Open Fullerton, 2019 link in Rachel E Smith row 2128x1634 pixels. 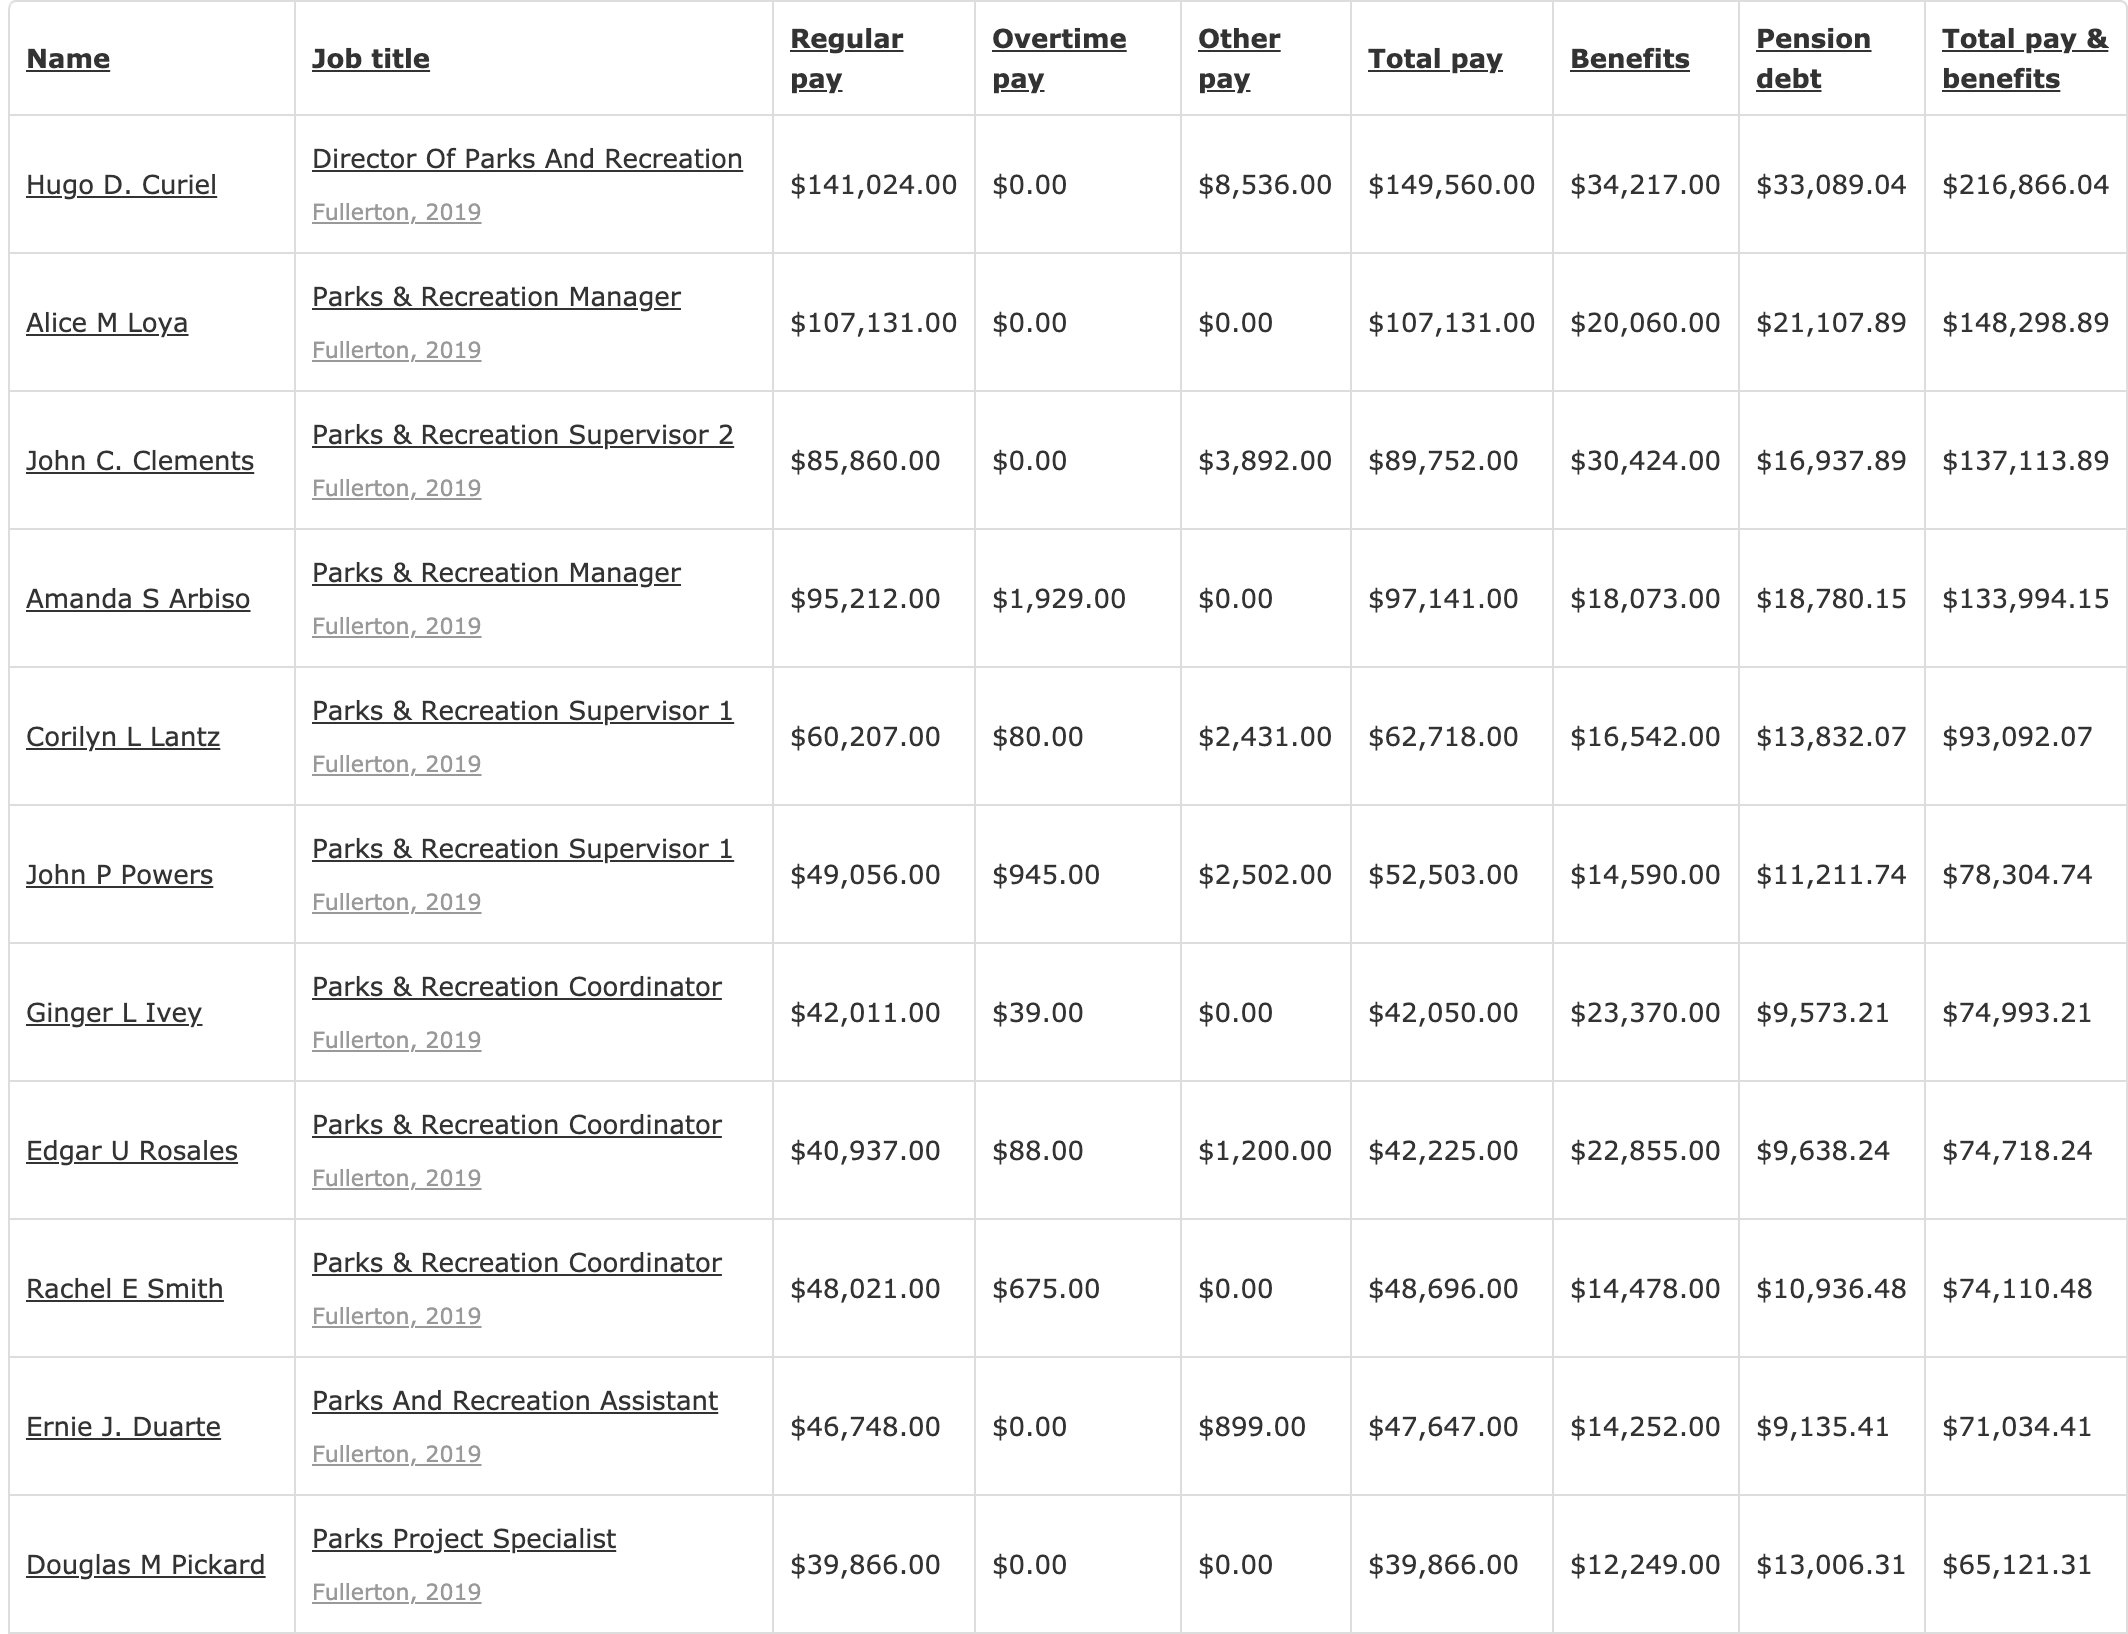pos(396,1316)
